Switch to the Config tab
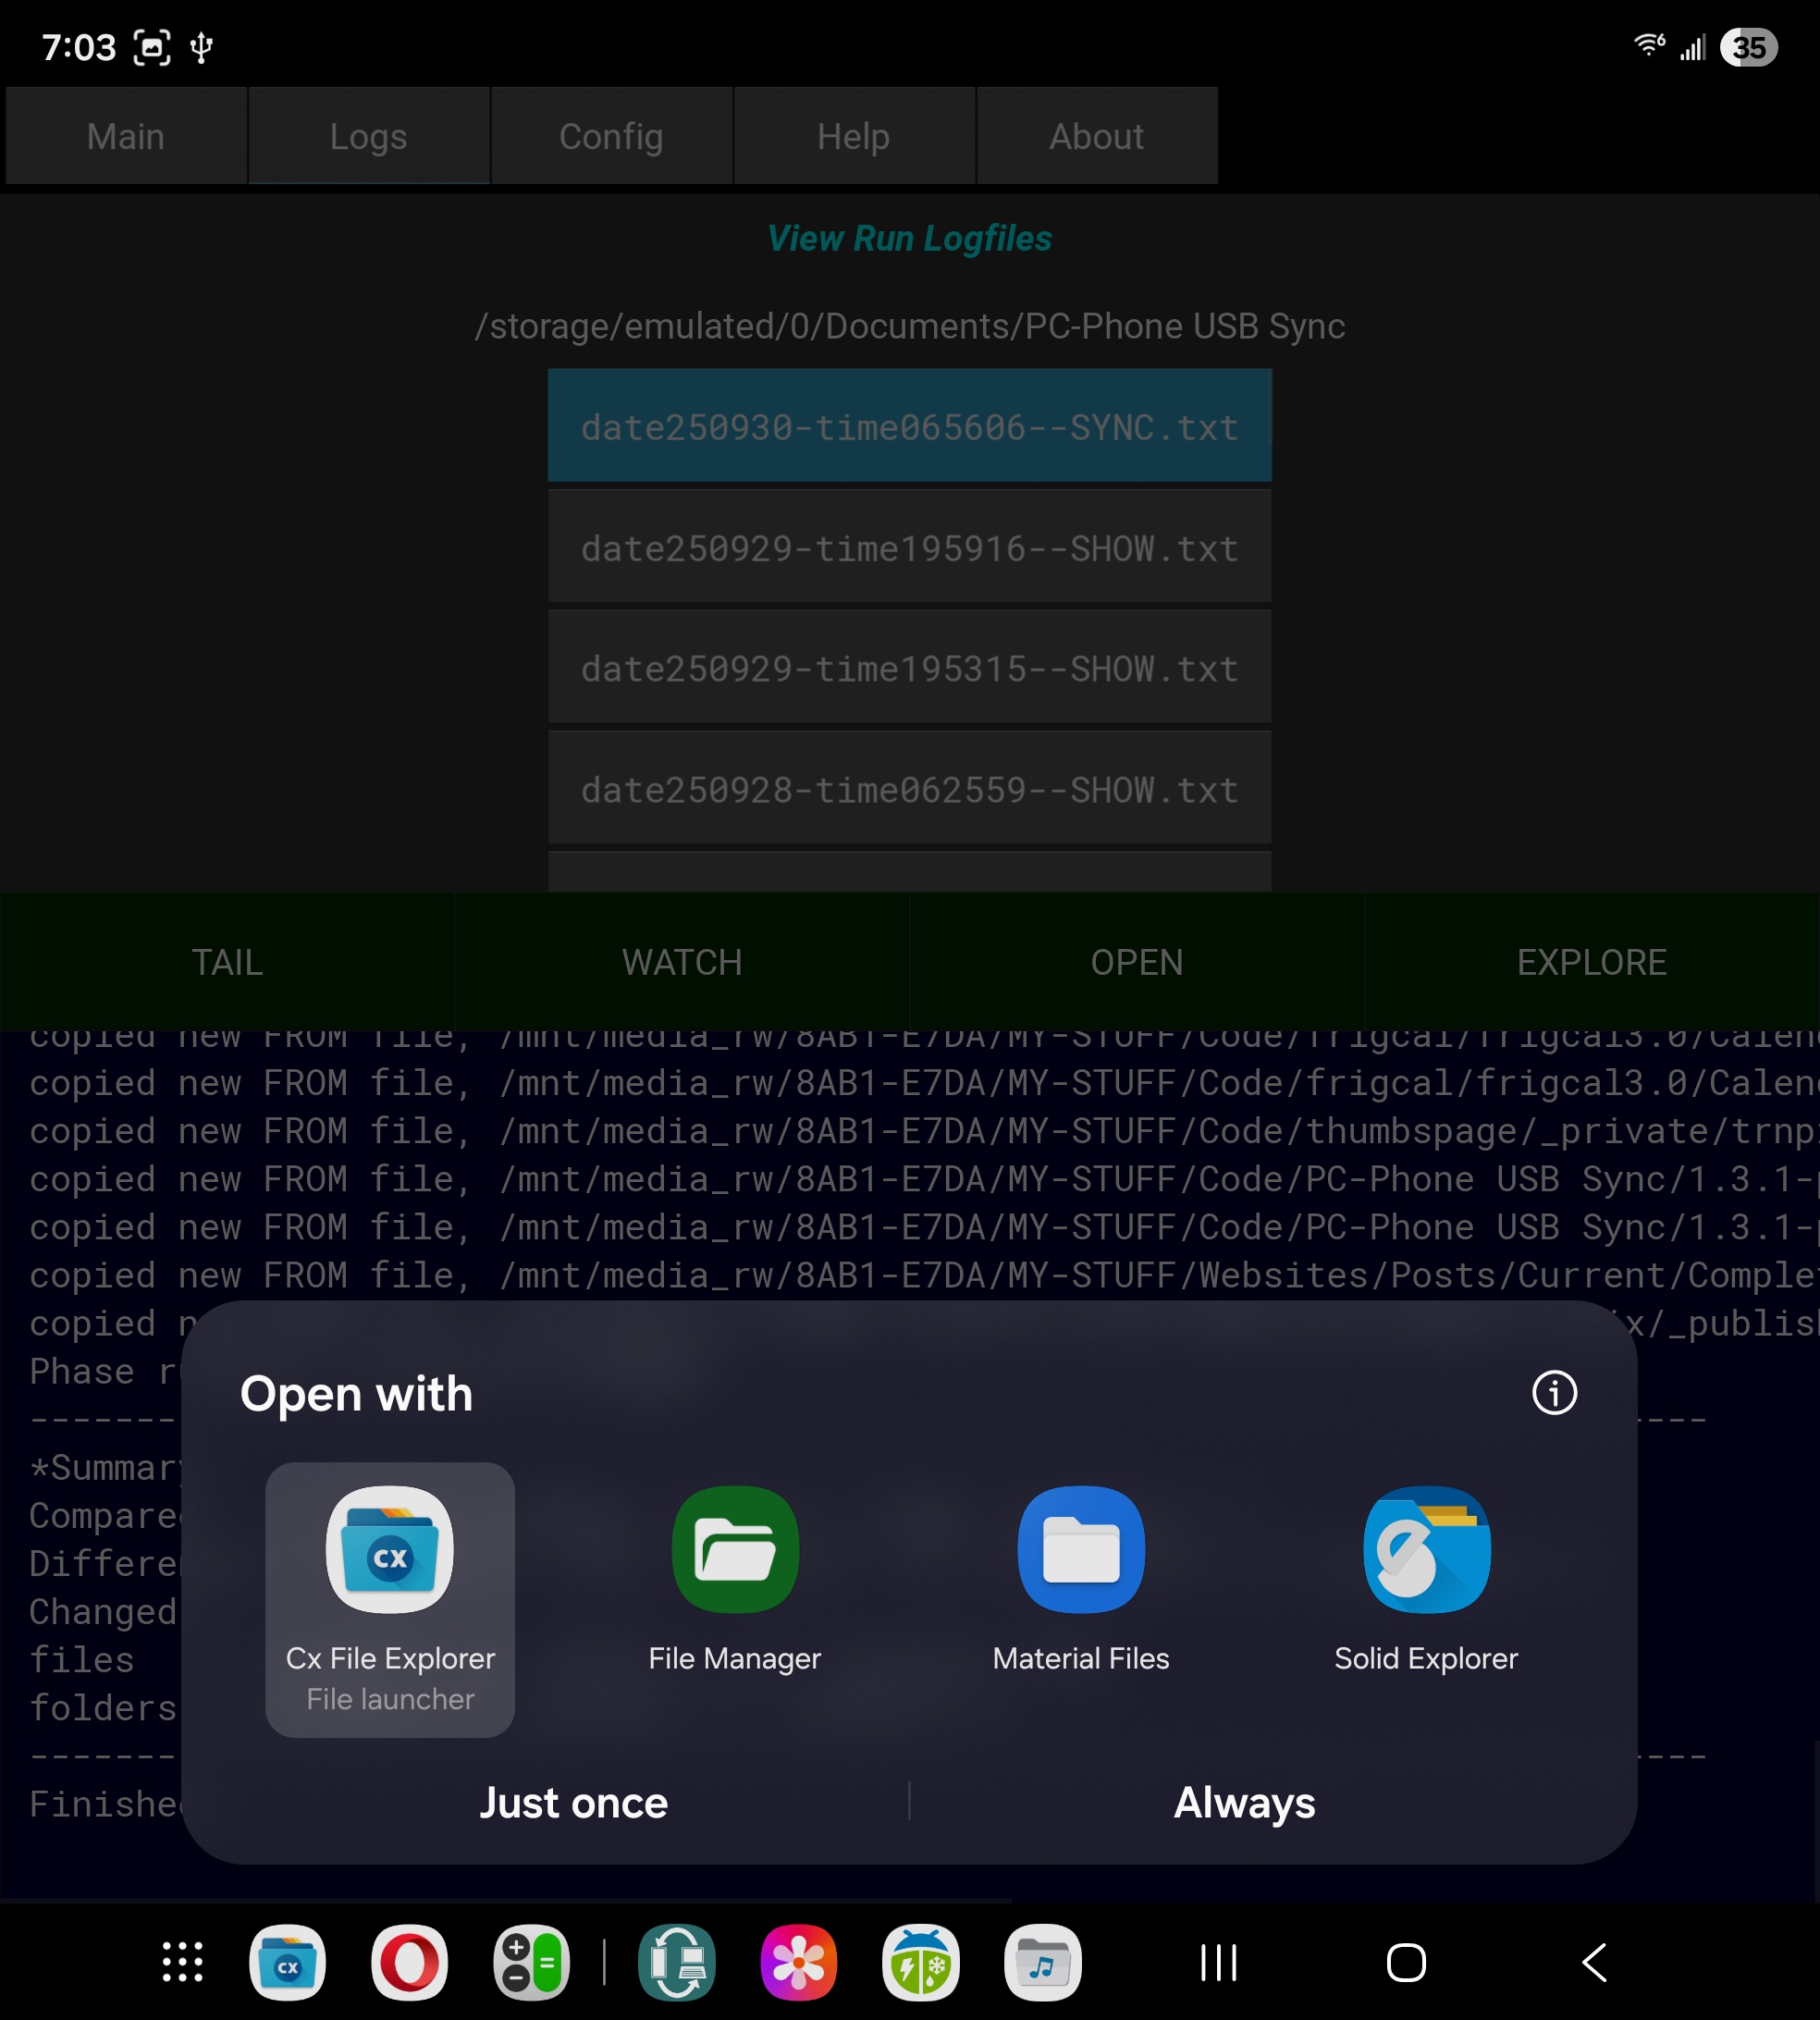Screen dimensions: 1820x2020 611,136
